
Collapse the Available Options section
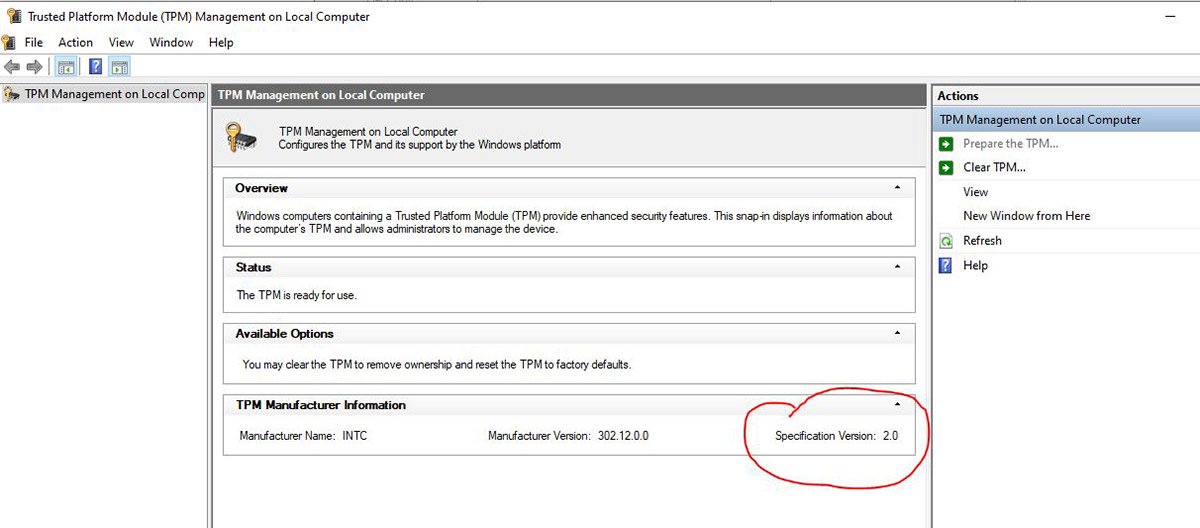coord(897,333)
